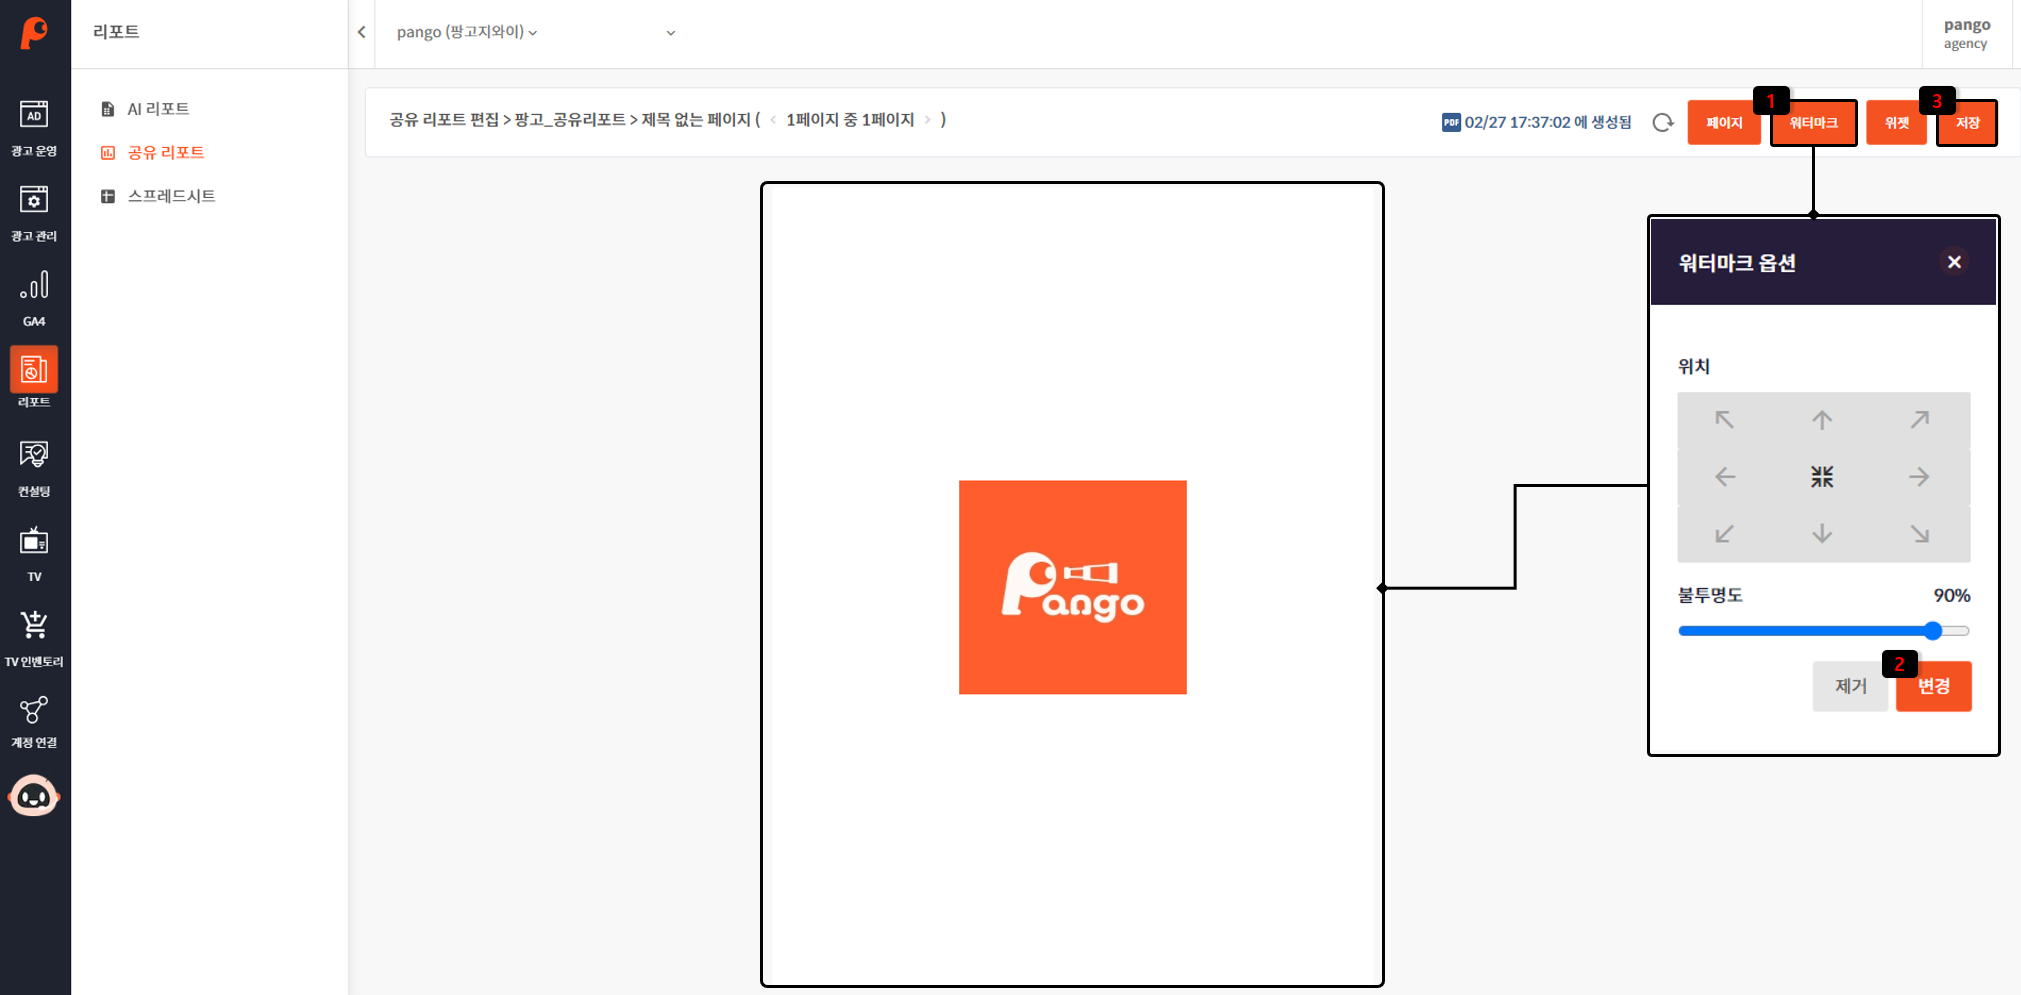Click the 팡고_공유리포트 breadcrumb text
Screen dimensions: 2021x995
click(x=570, y=120)
